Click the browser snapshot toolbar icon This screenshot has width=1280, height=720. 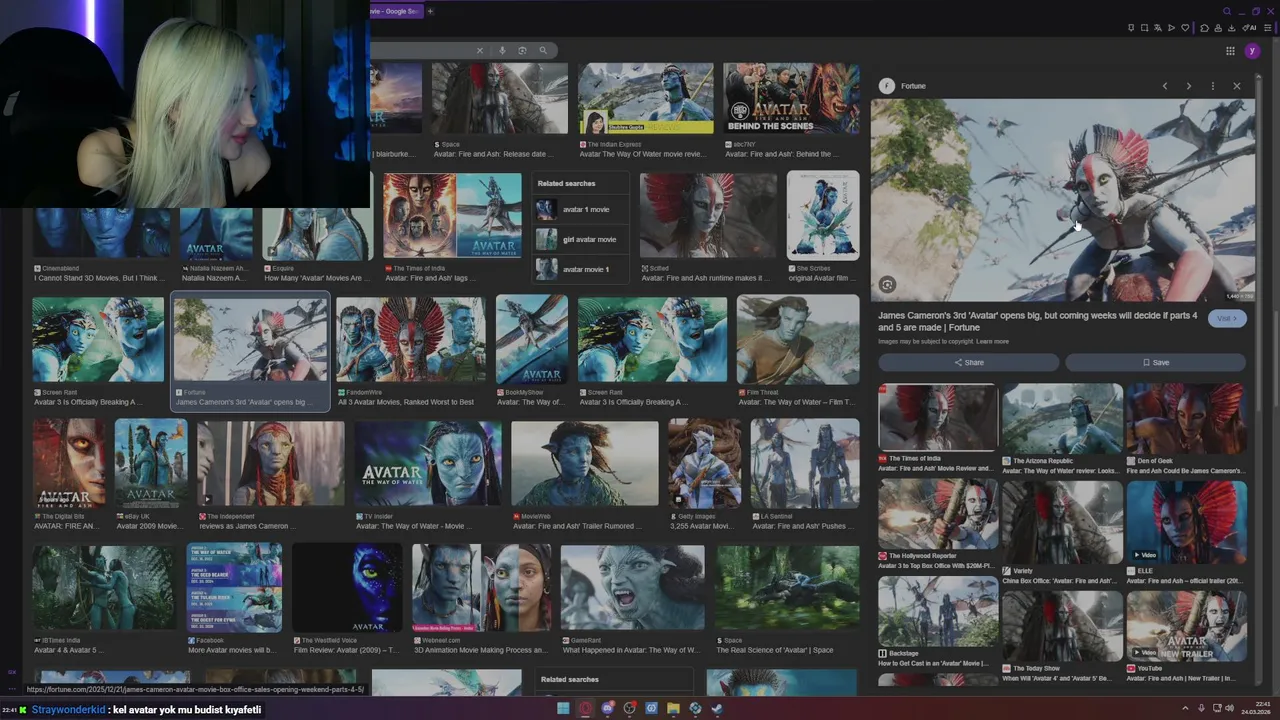pyautogui.click(x=1144, y=27)
